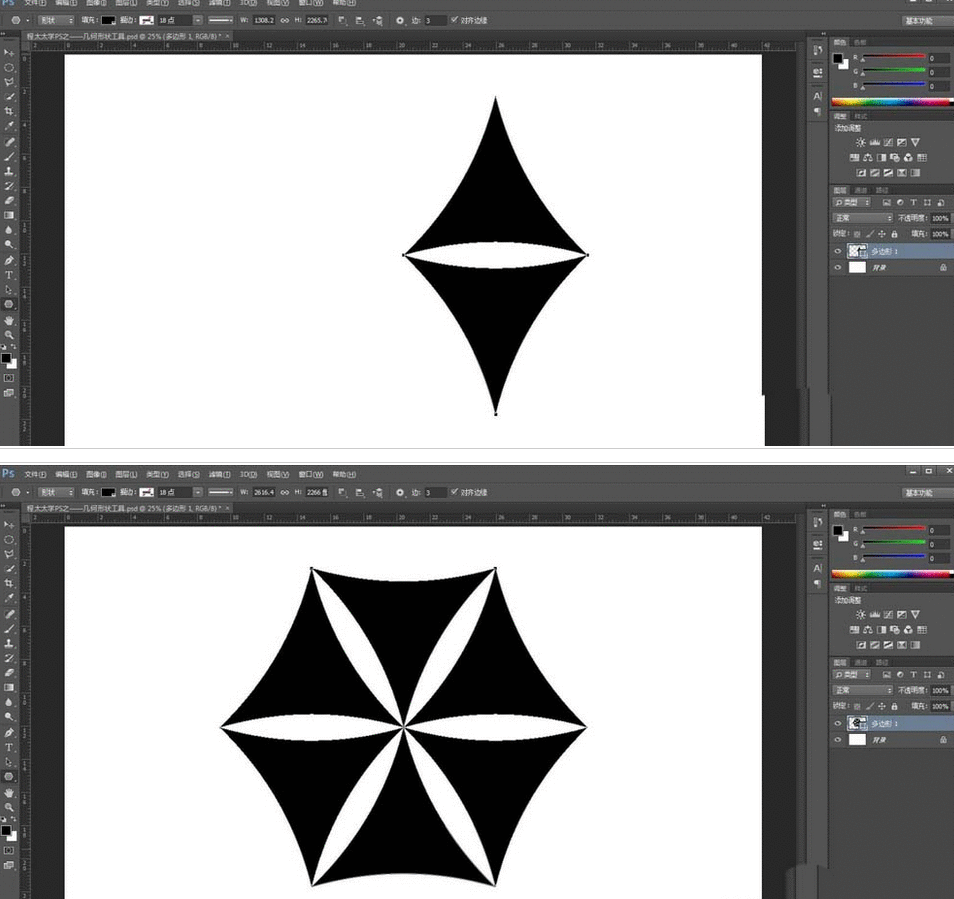Select the Eyedropper tool in the upper window
This screenshot has width=954, height=899.
click(9, 126)
